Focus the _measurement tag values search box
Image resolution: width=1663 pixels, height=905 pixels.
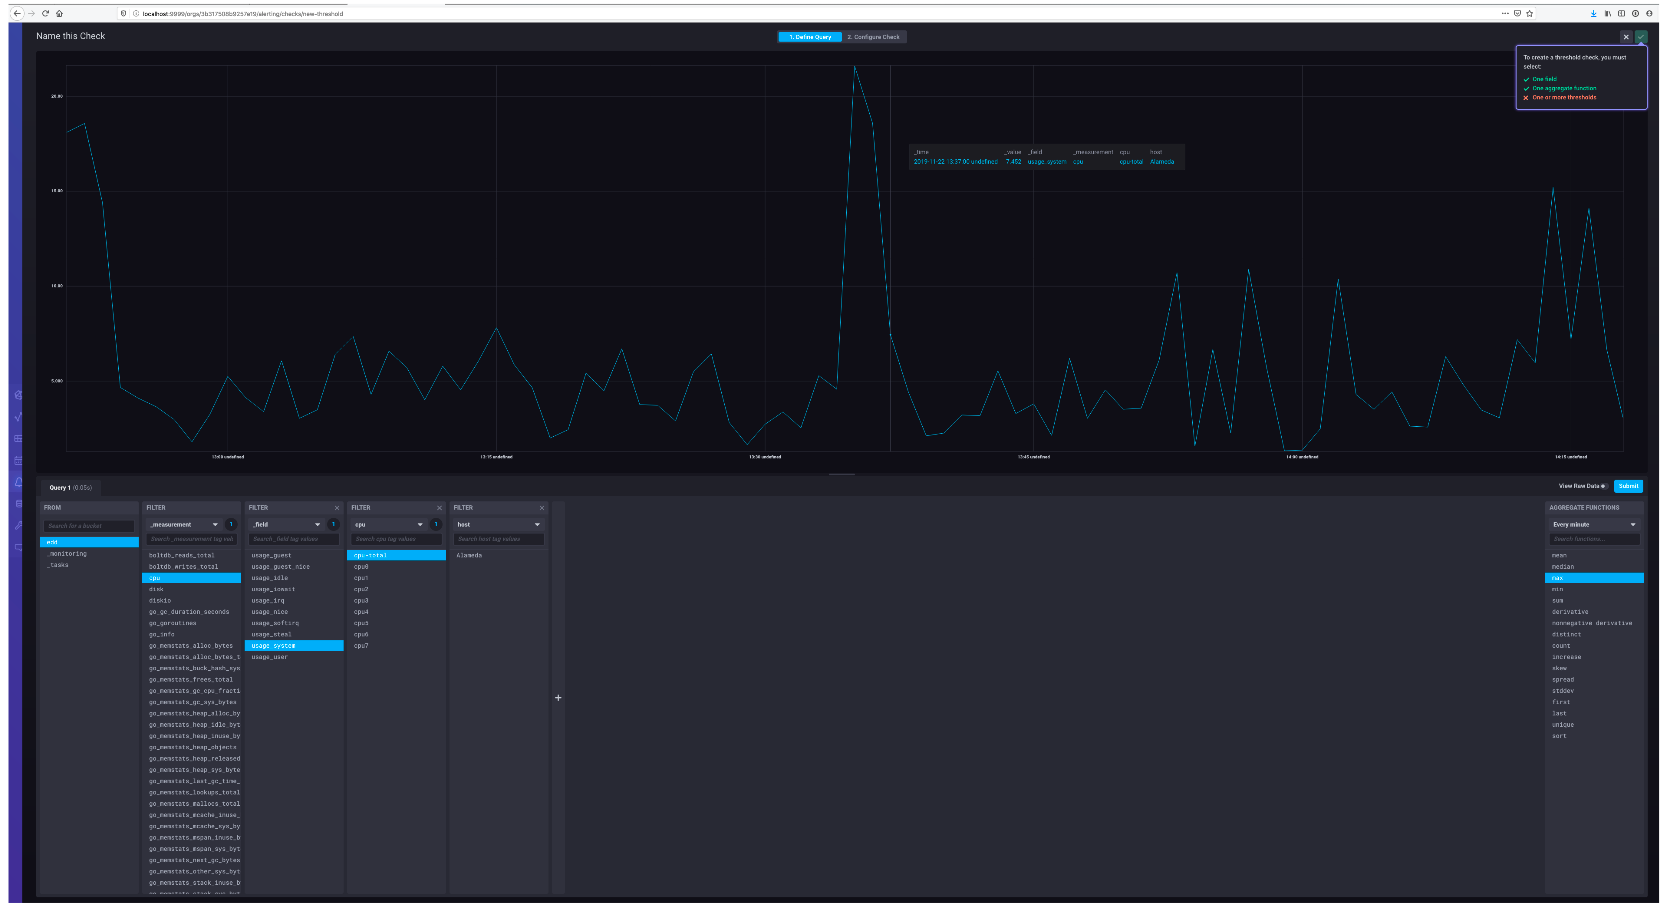click(x=191, y=539)
